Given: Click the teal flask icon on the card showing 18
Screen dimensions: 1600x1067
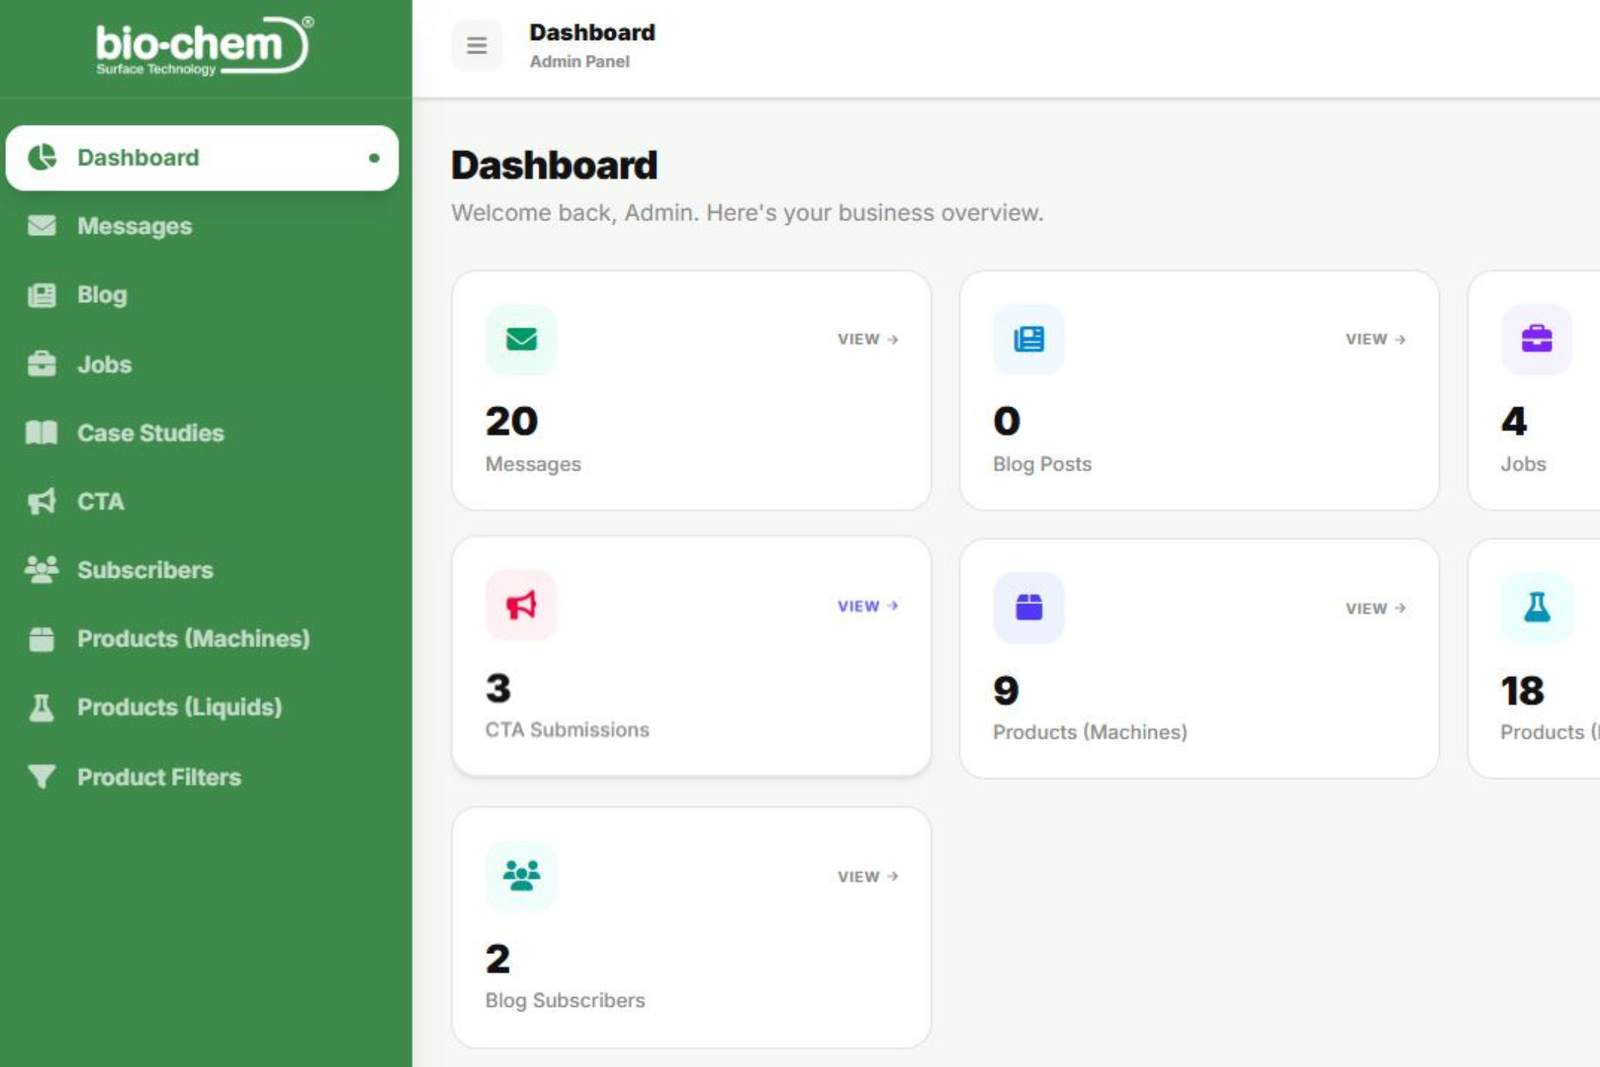Looking at the screenshot, I should click(1537, 607).
